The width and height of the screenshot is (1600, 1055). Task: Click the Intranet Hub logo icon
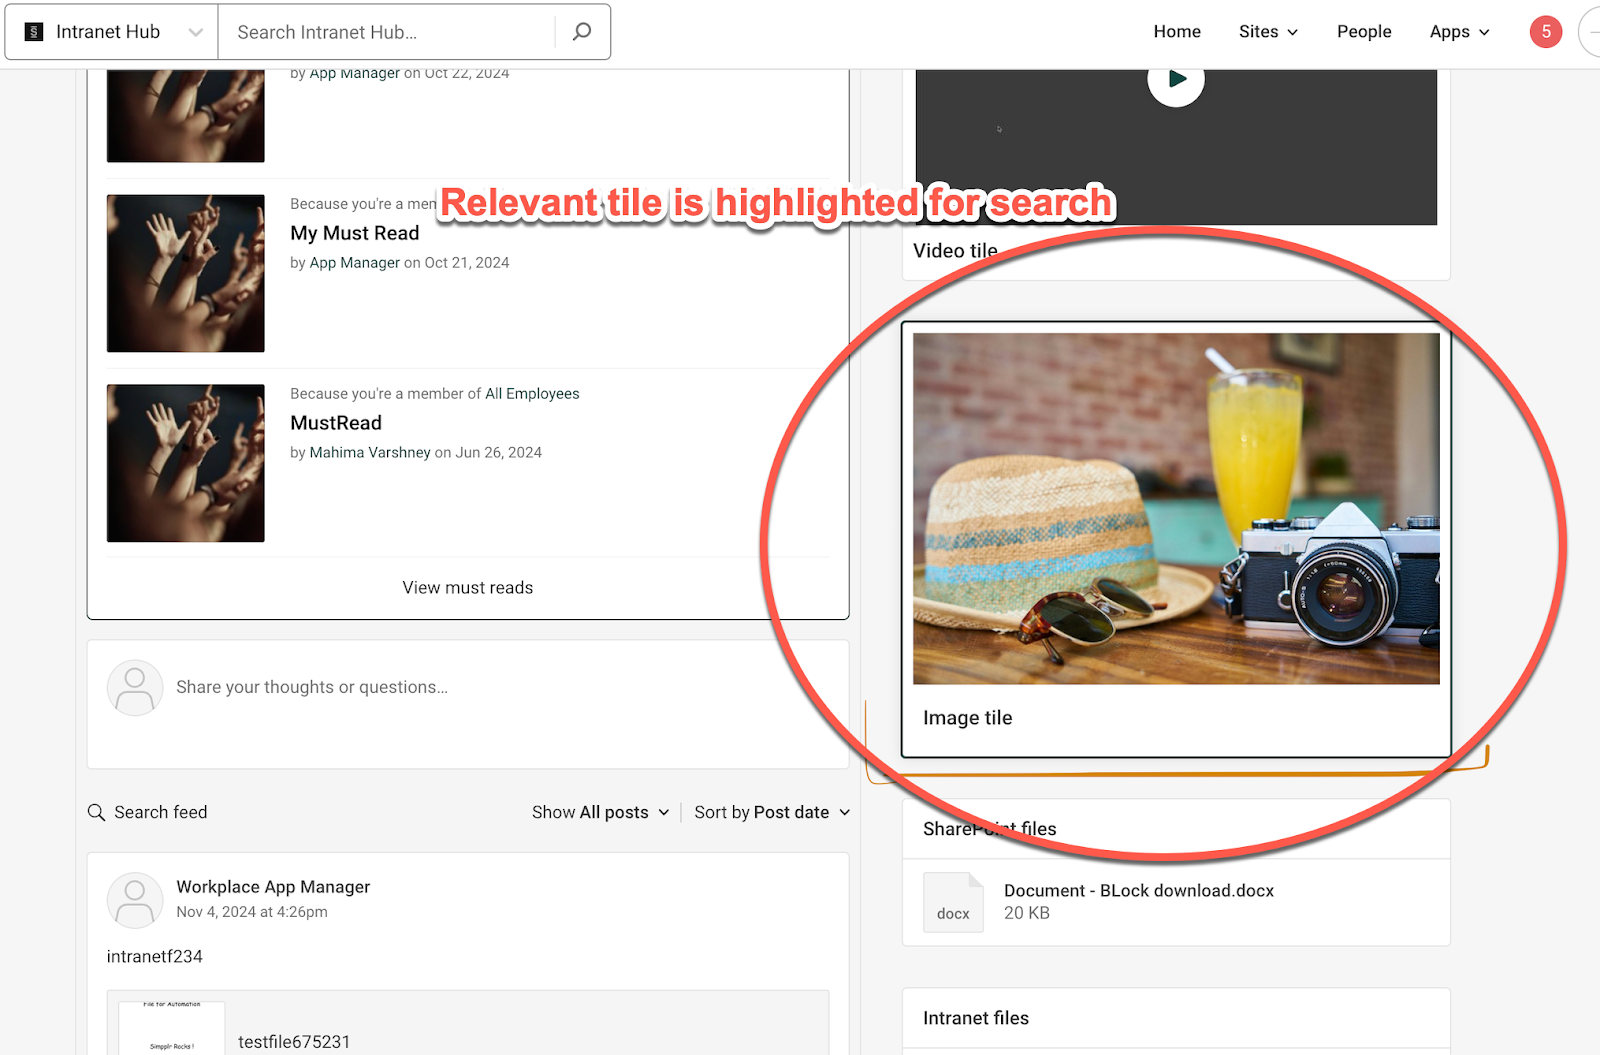34,32
